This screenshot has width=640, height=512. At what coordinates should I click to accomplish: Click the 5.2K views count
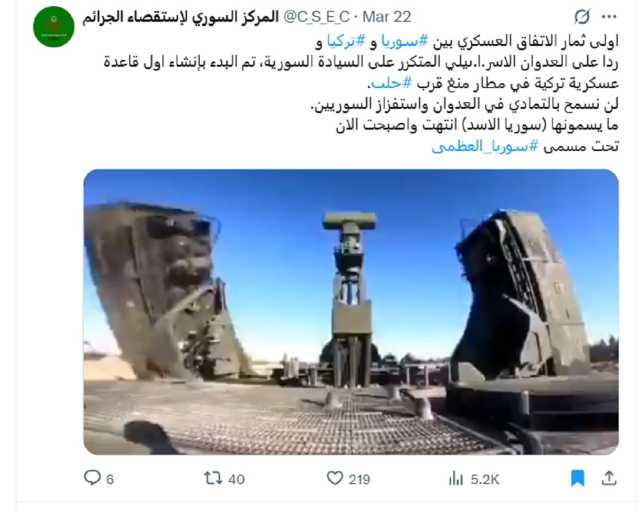click(x=485, y=479)
